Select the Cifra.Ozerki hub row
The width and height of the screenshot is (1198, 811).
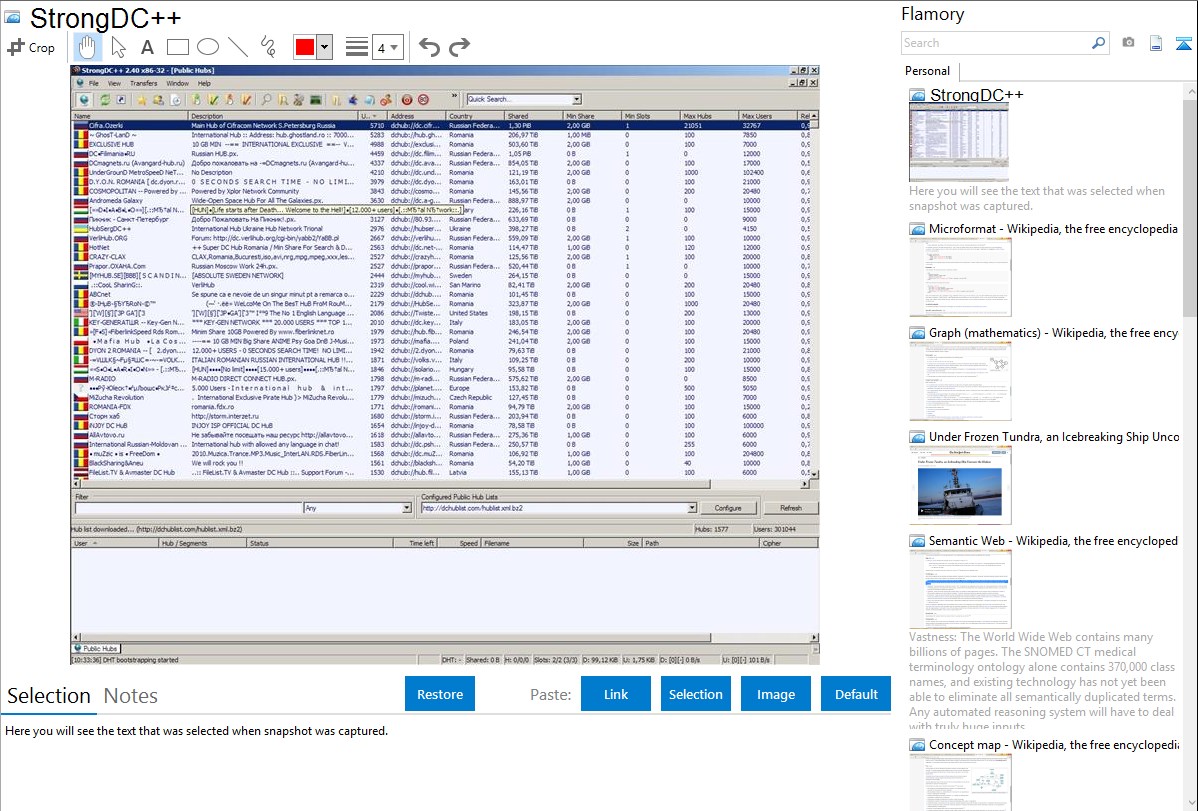(441, 125)
